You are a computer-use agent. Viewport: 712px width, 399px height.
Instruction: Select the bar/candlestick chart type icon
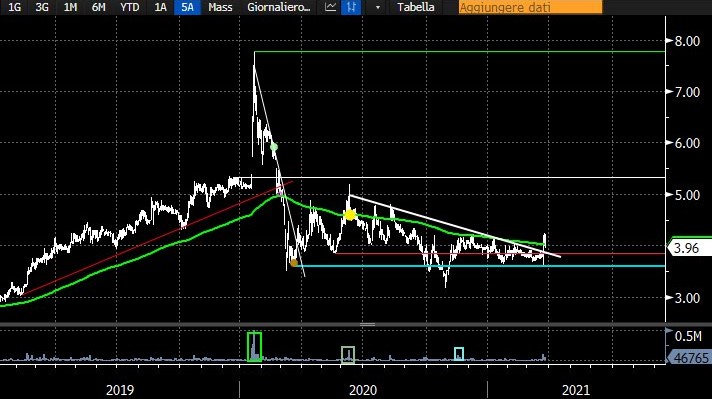351,7
